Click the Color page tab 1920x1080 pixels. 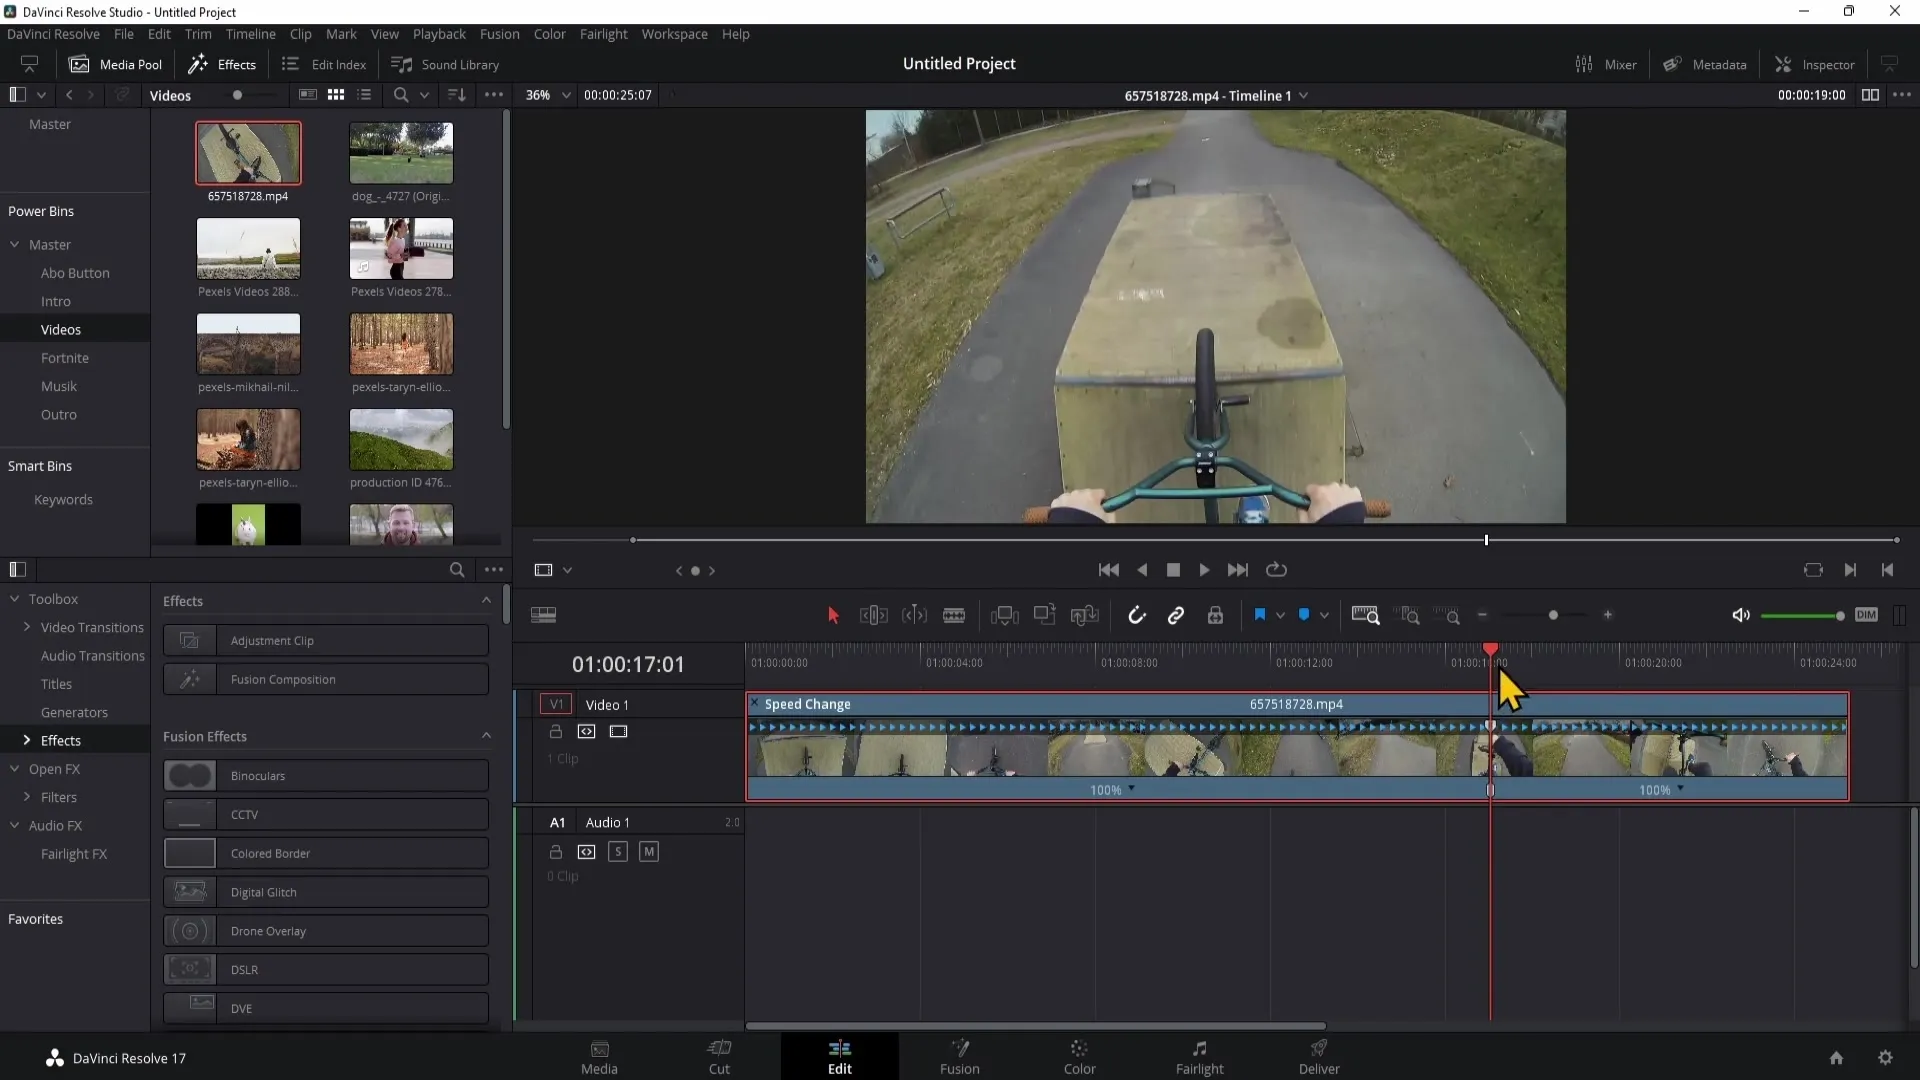(x=1079, y=1055)
